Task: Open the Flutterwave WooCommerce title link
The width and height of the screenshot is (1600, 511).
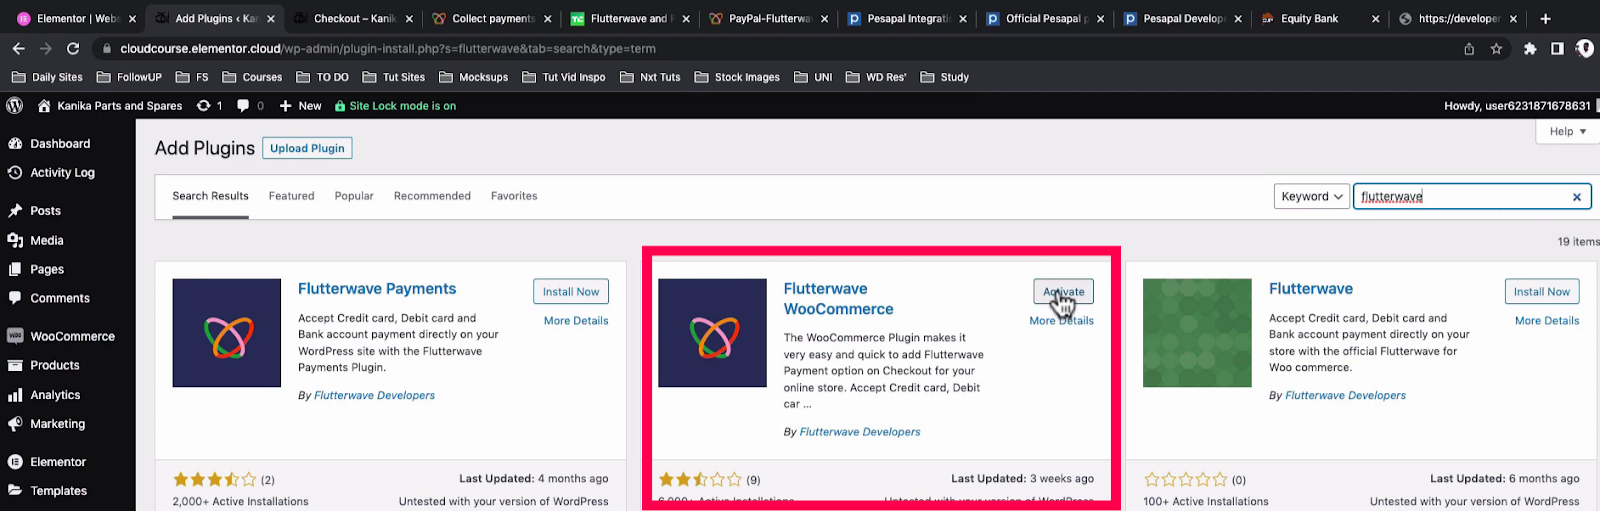Action: point(838,299)
